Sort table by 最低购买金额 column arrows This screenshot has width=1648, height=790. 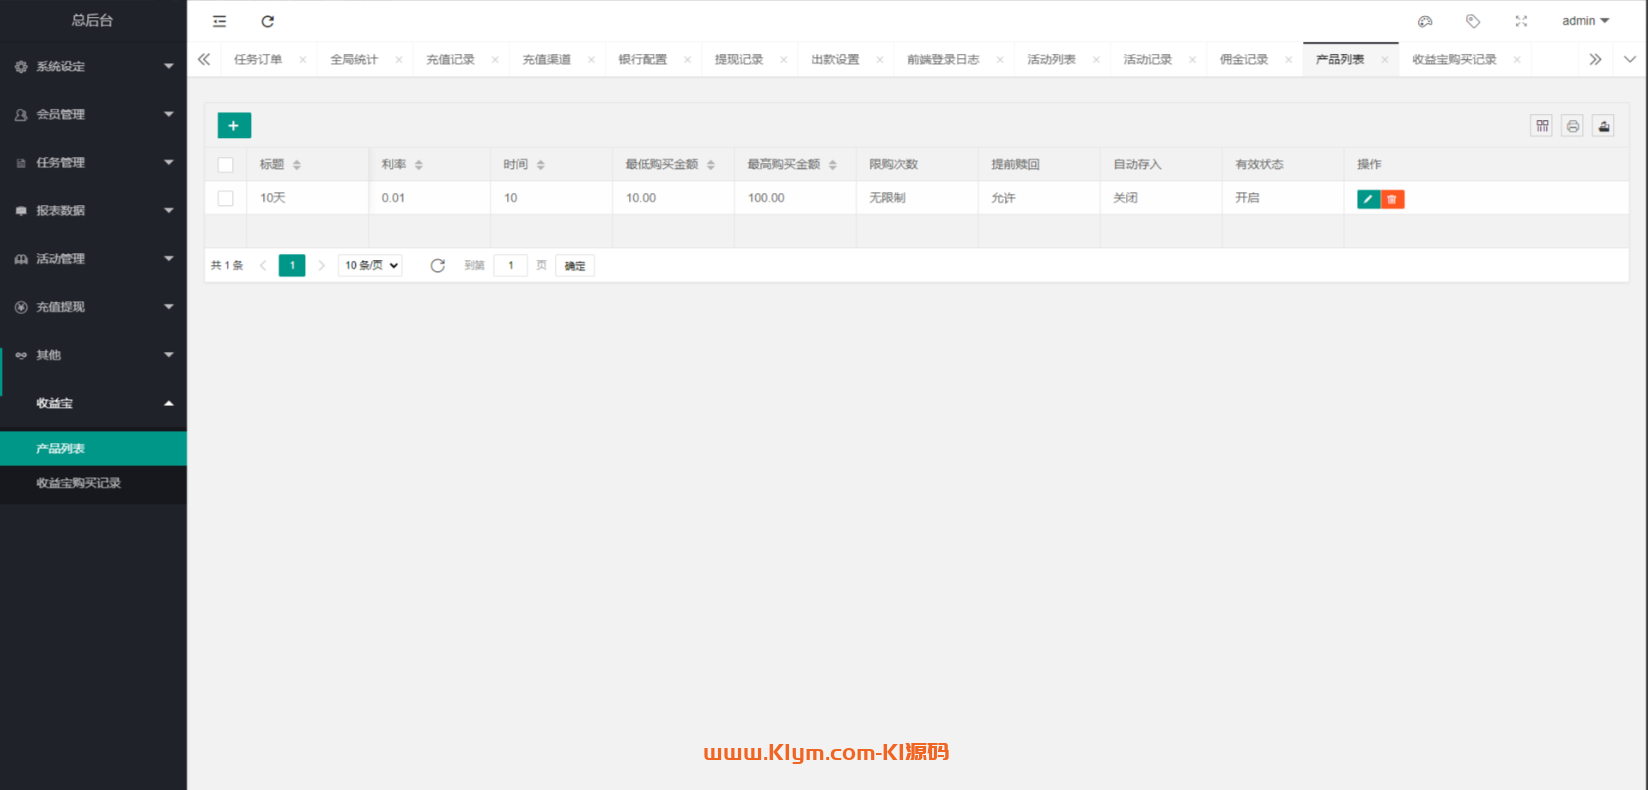click(x=711, y=165)
